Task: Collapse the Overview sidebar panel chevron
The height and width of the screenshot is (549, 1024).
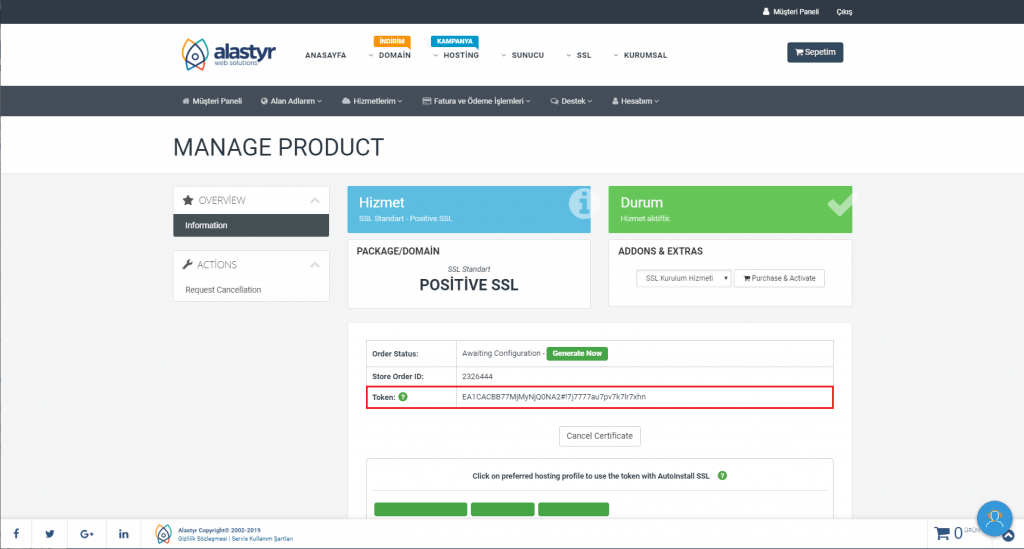Action: pos(315,200)
